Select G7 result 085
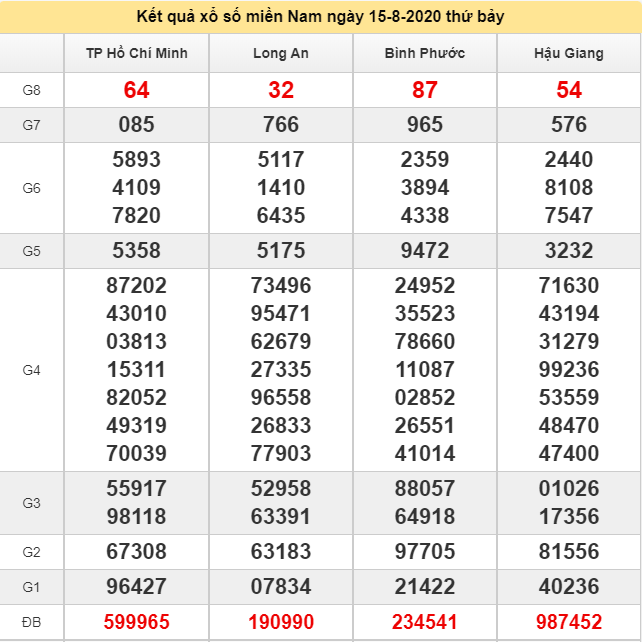 (137, 124)
